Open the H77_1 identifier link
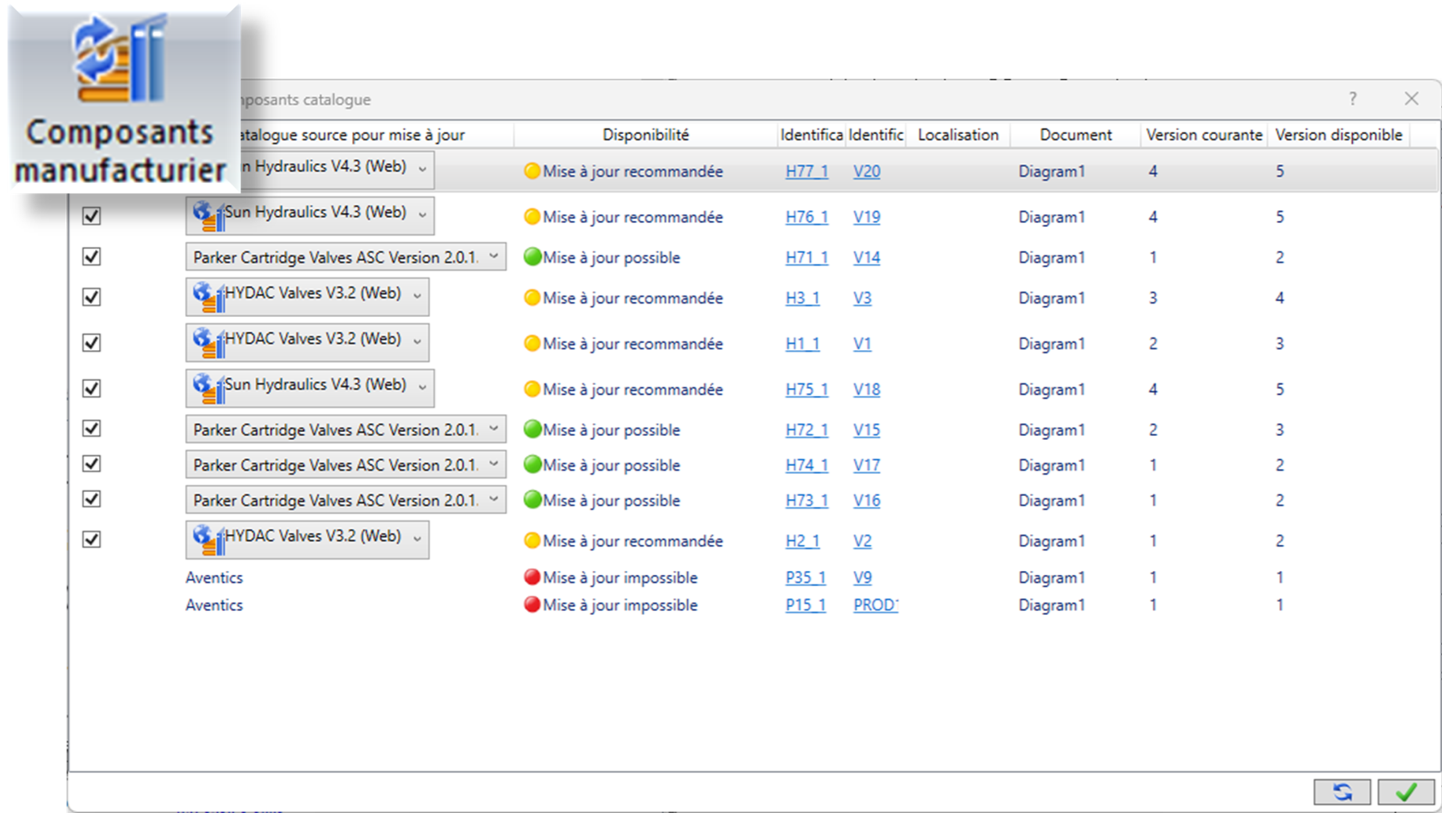This screenshot has height=818, width=1442. pyautogui.click(x=806, y=172)
